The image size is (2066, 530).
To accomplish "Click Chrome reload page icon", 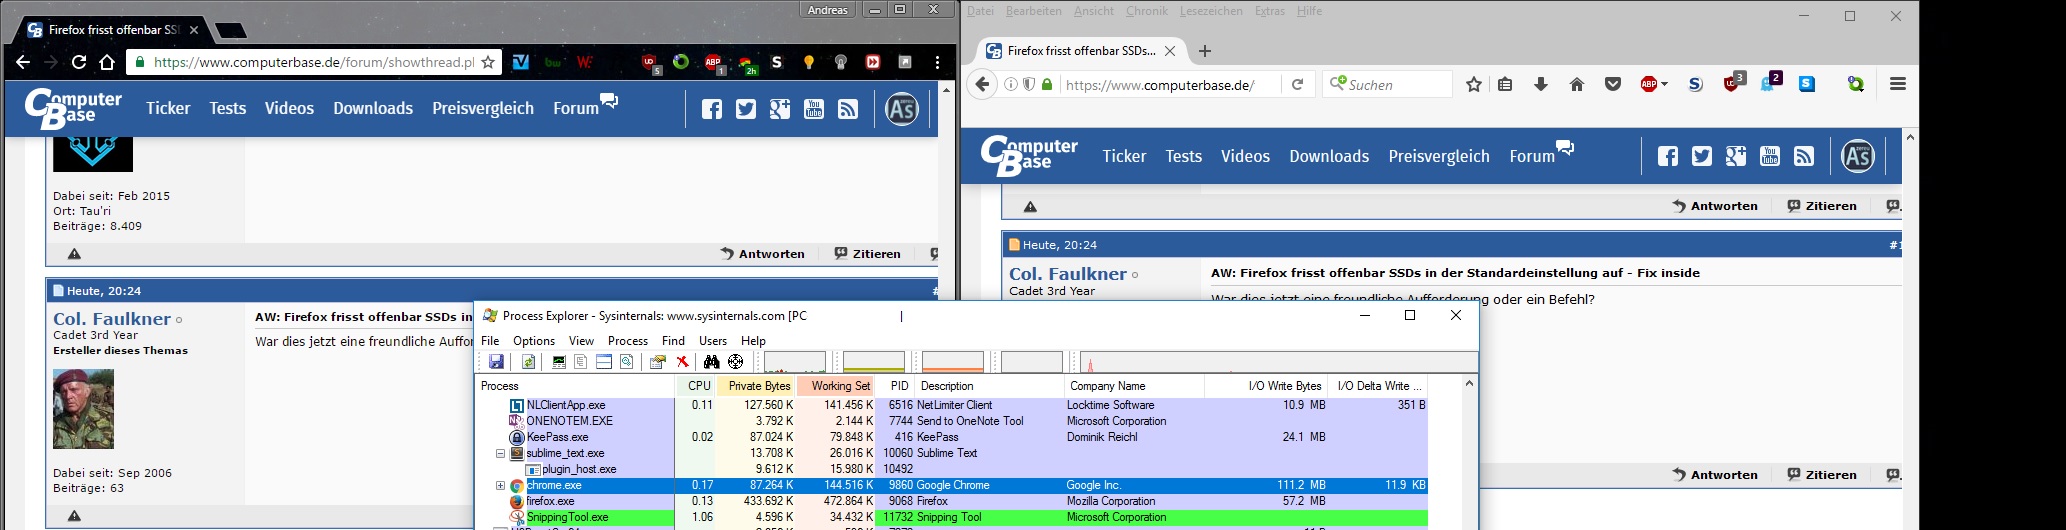I will [78, 62].
